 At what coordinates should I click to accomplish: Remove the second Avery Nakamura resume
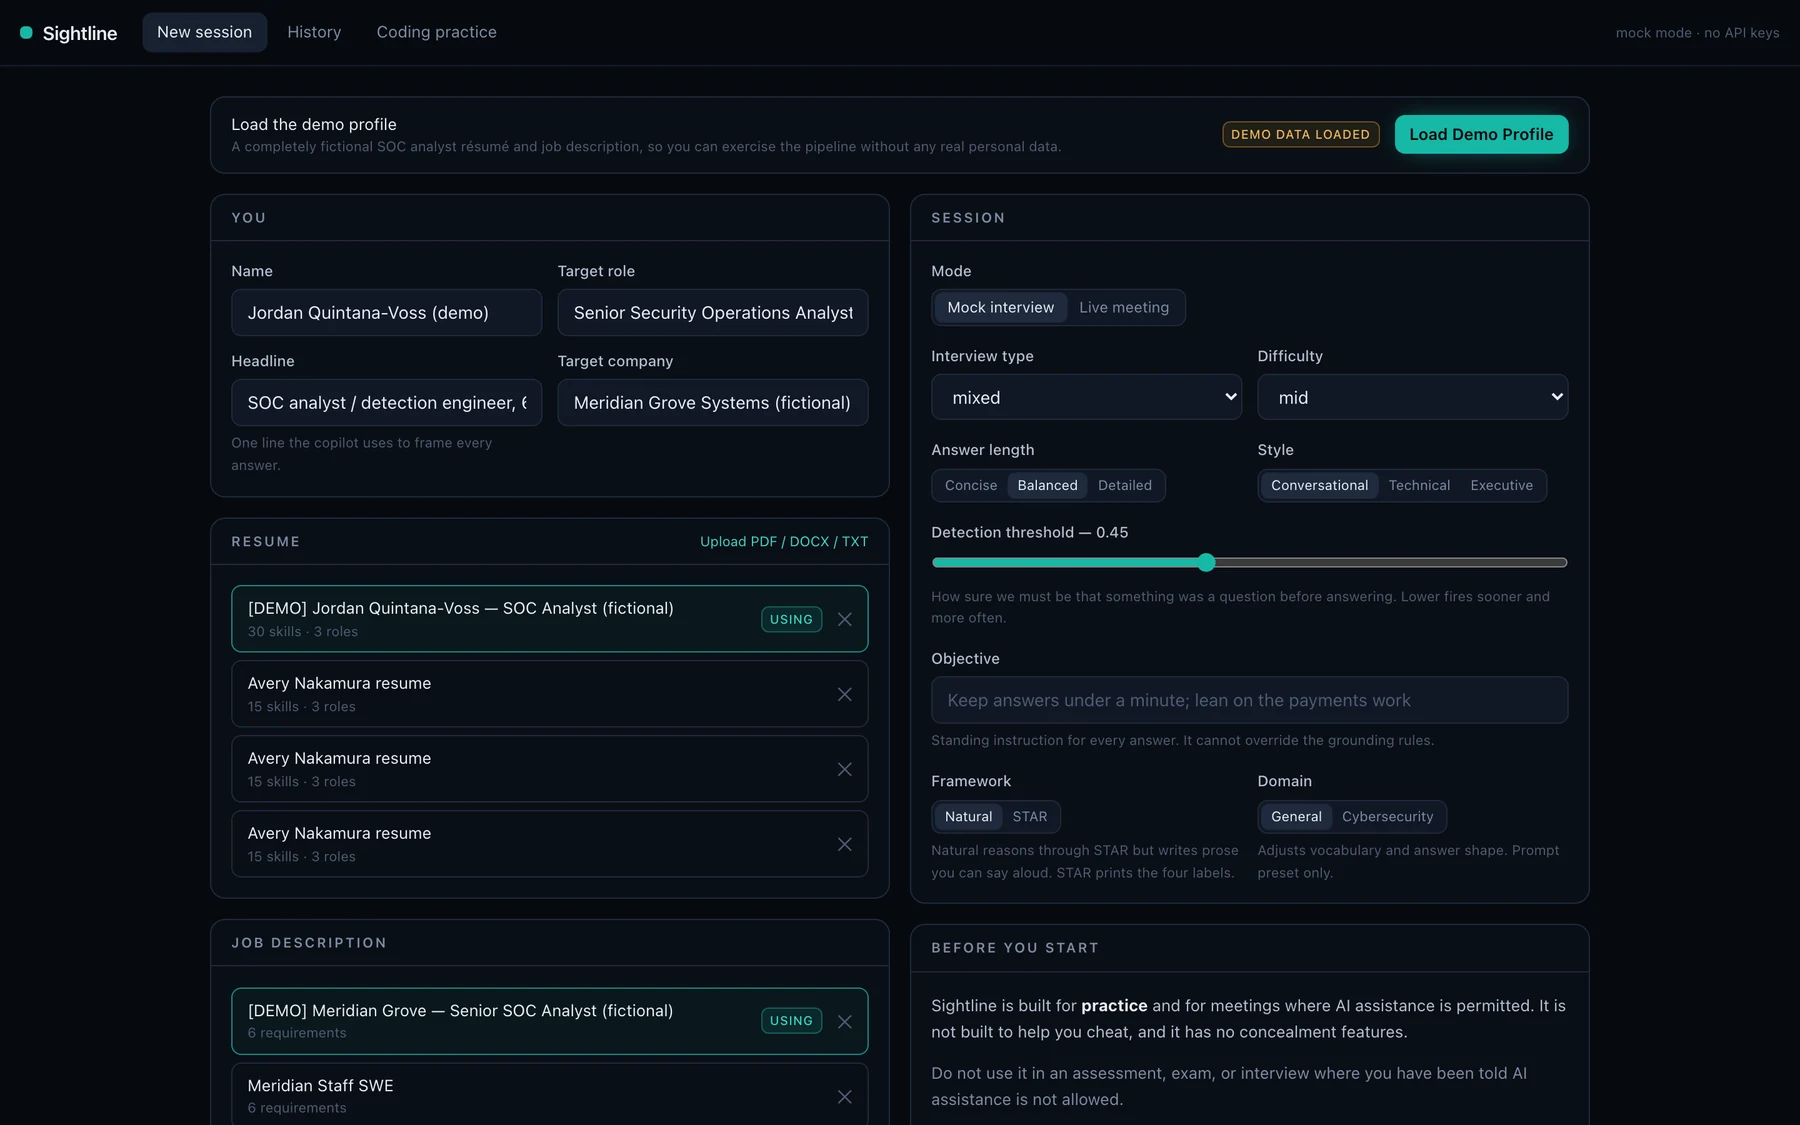tap(845, 769)
